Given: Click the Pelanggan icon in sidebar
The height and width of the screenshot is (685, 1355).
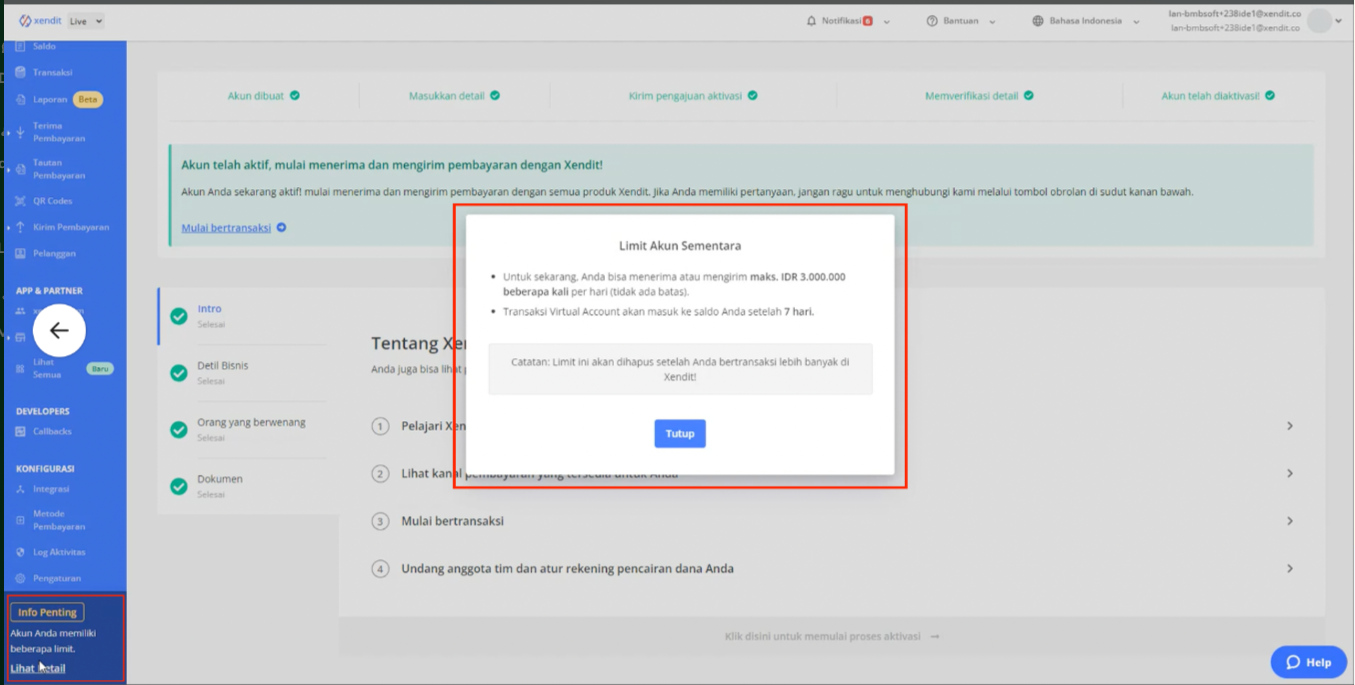Looking at the screenshot, I should pyautogui.click(x=20, y=254).
